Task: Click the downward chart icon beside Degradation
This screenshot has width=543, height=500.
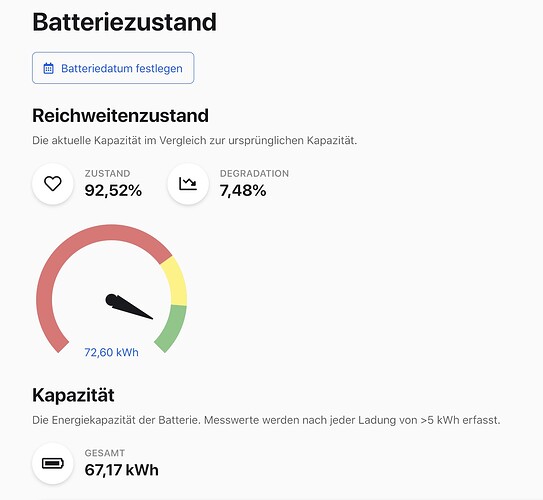Action: coord(188,184)
